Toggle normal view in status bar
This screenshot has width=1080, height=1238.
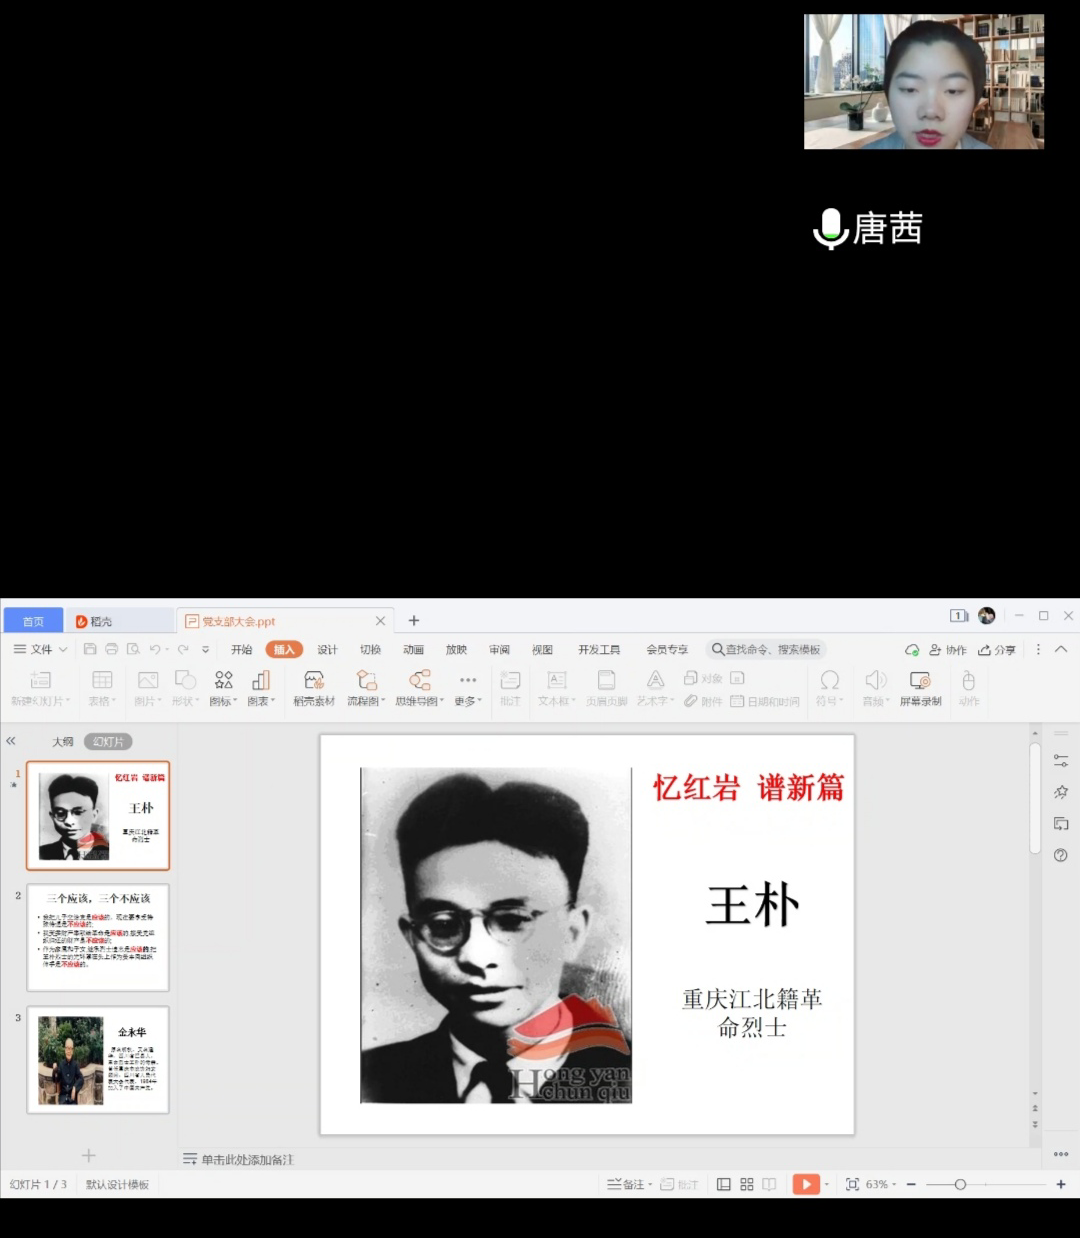(723, 1184)
